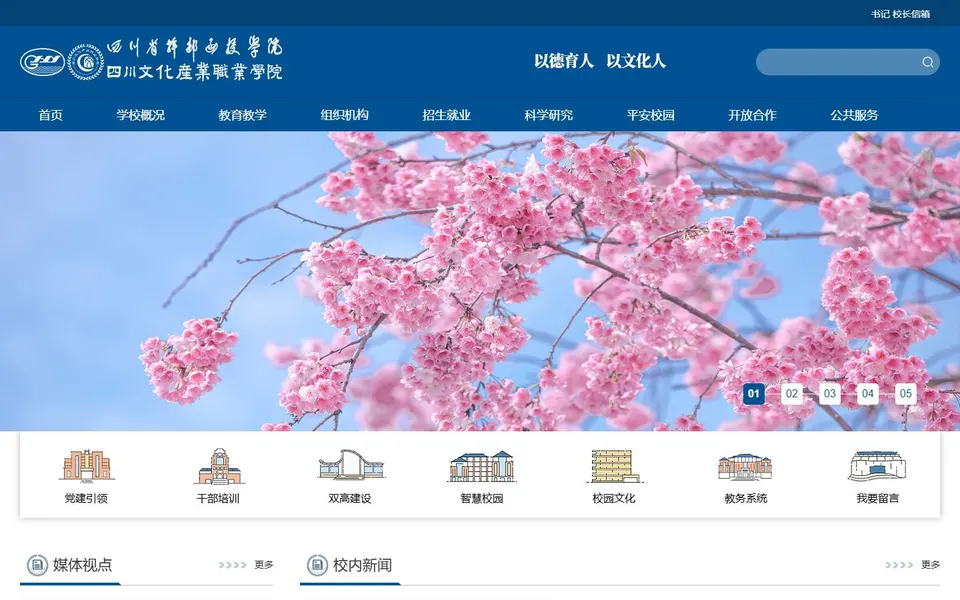Click 更多 beside 校内新闻

[930, 564]
